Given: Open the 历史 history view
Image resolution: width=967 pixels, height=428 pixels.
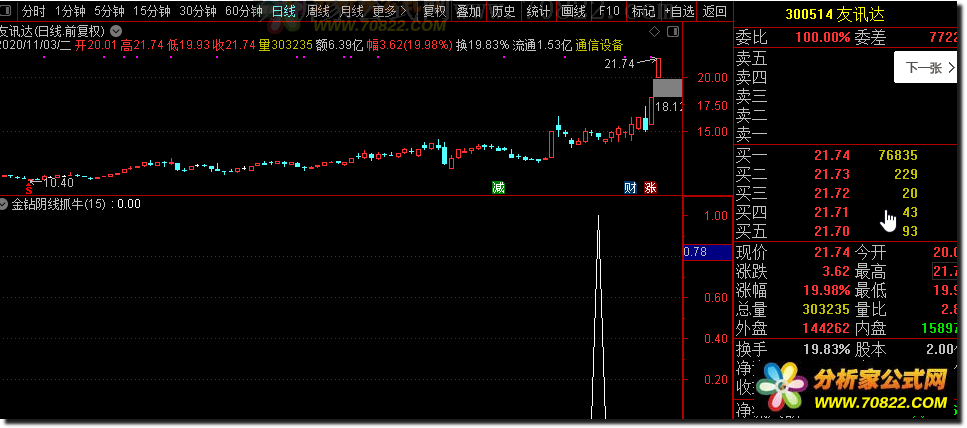Looking at the screenshot, I should click(x=503, y=10).
